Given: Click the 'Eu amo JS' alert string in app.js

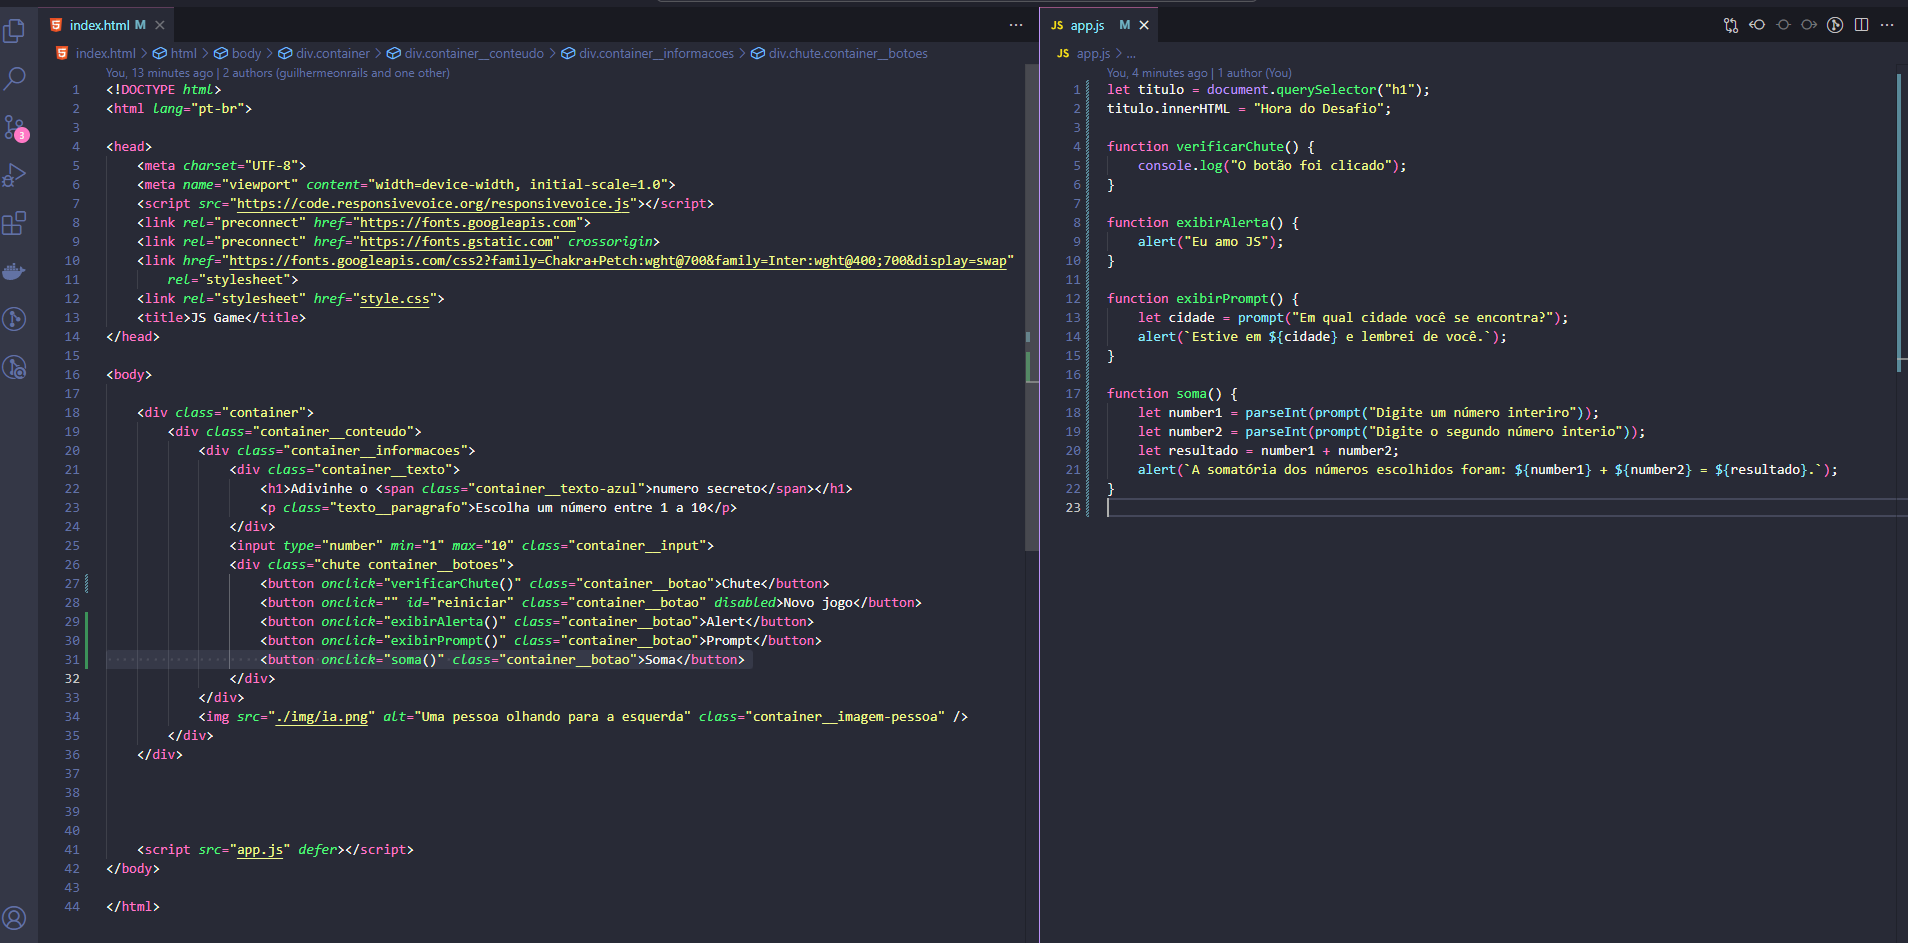Looking at the screenshot, I should click(x=1226, y=242).
